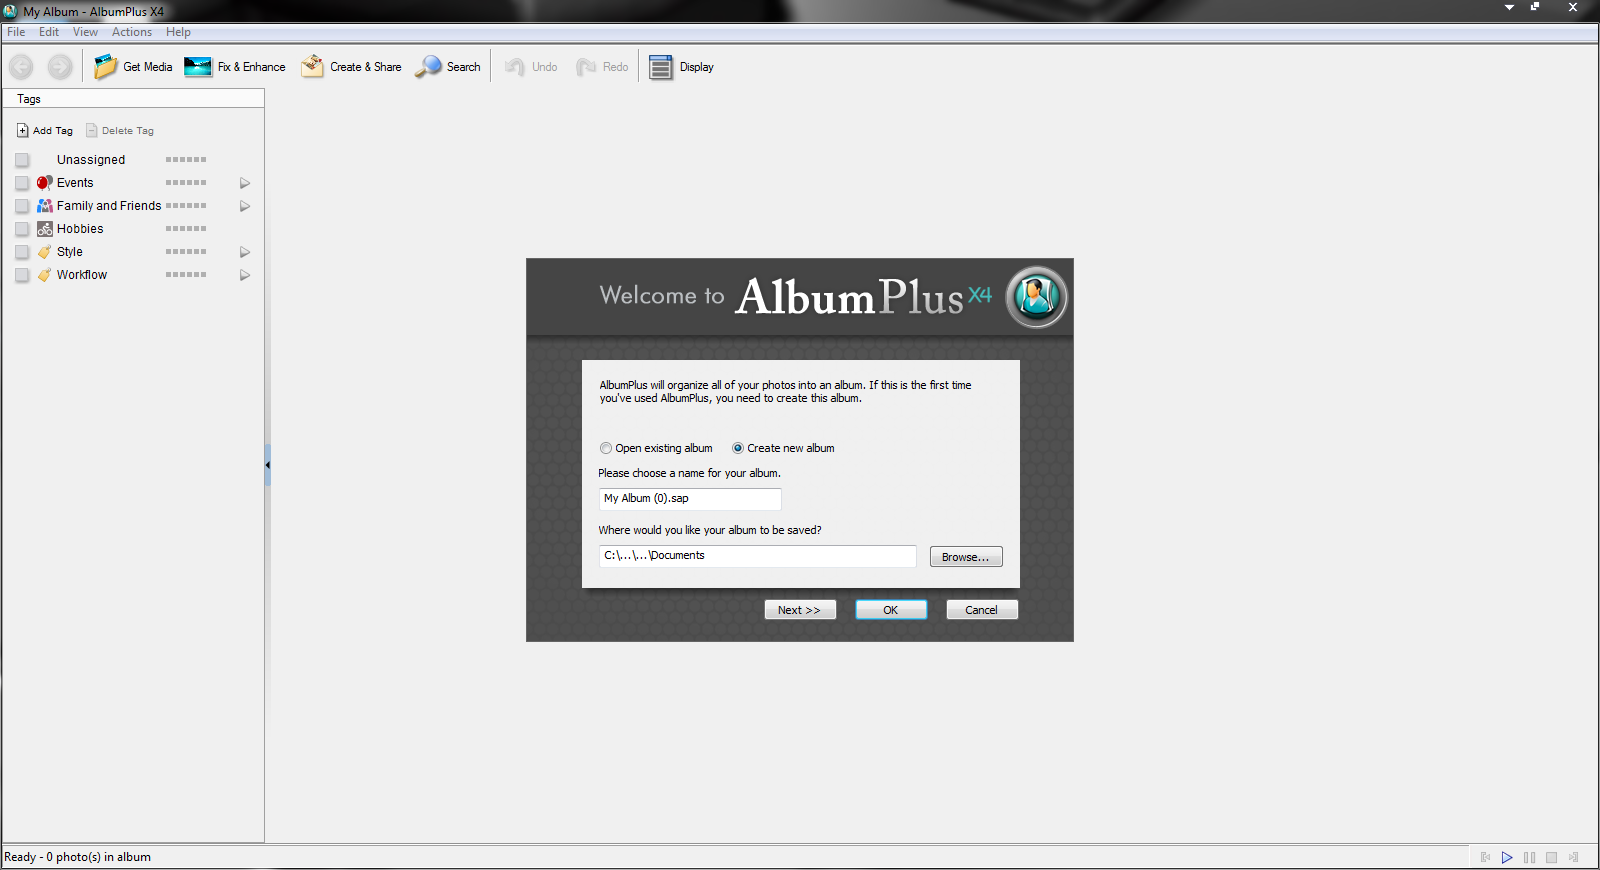
Task: Click the Events balloon tag icon
Action: [45, 183]
